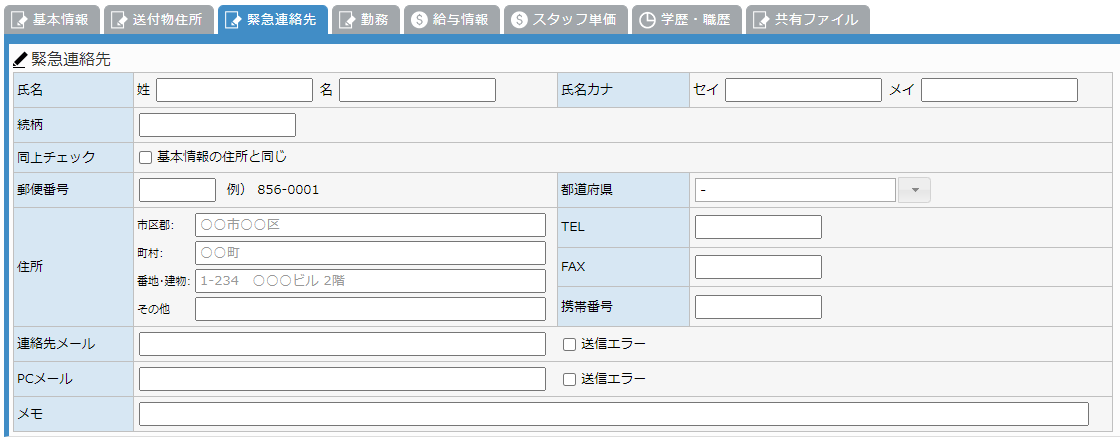Viewport: 1120px width, 438px height.
Task: Switch to the 送付物住所 tab
Action: pyautogui.click(x=159, y=20)
